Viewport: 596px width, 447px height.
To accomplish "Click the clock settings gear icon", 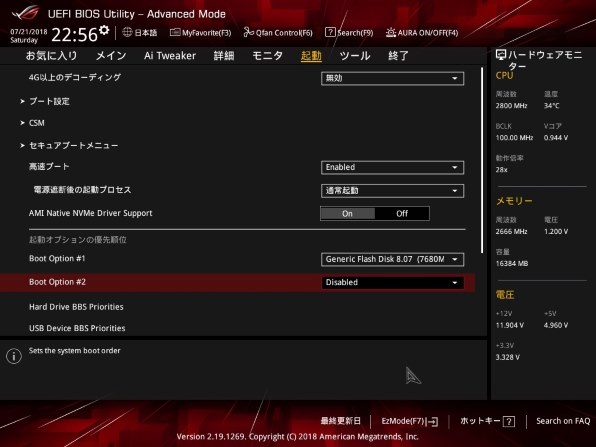I will tap(104, 30).
